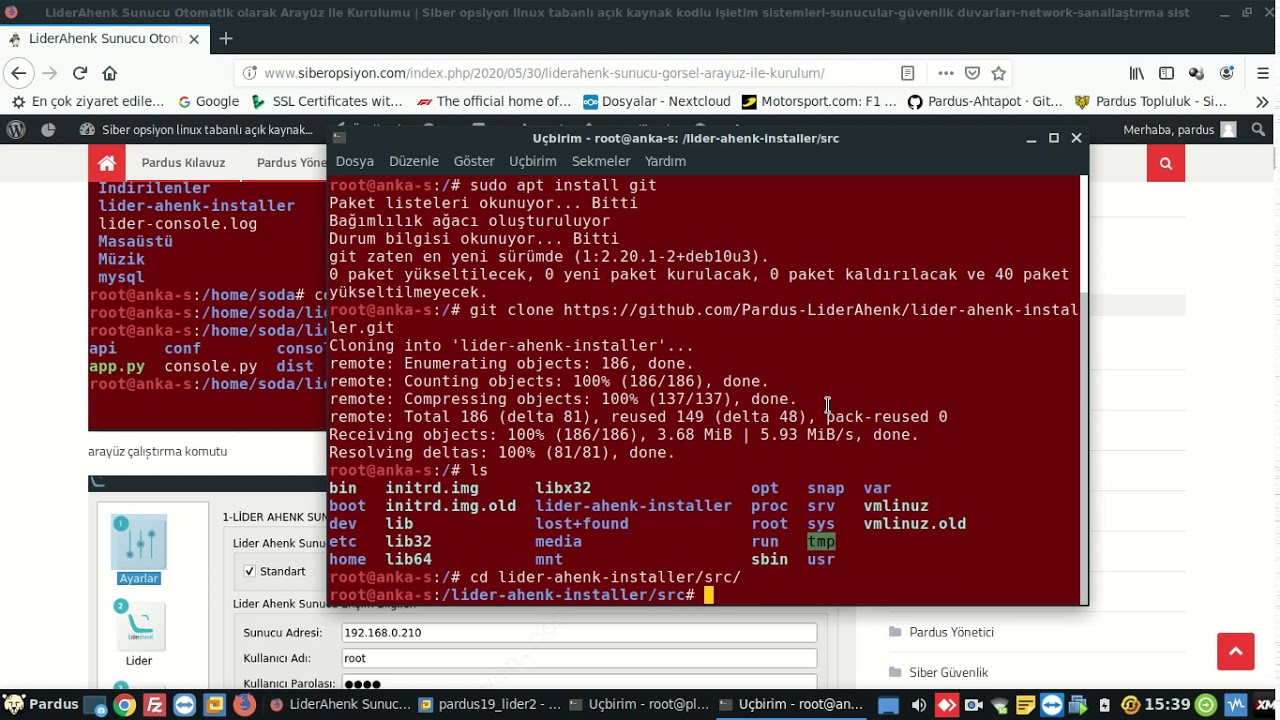The image size is (1280, 720).
Task: Go back with the browser back arrow
Action: tap(19, 73)
